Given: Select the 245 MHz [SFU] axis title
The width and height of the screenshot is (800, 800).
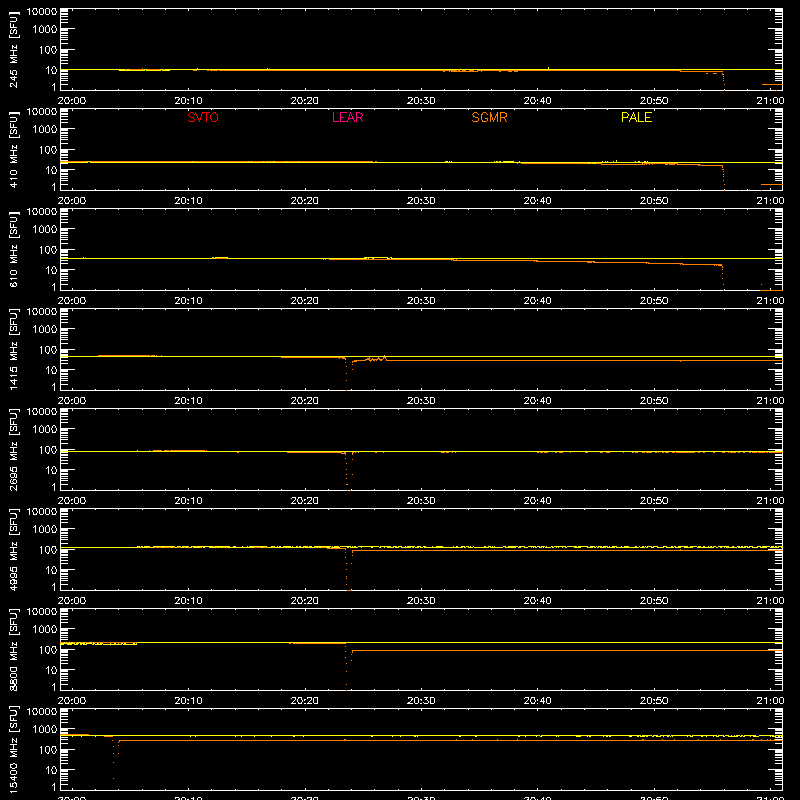Looking at the screenshot, I should pos(13,49).
